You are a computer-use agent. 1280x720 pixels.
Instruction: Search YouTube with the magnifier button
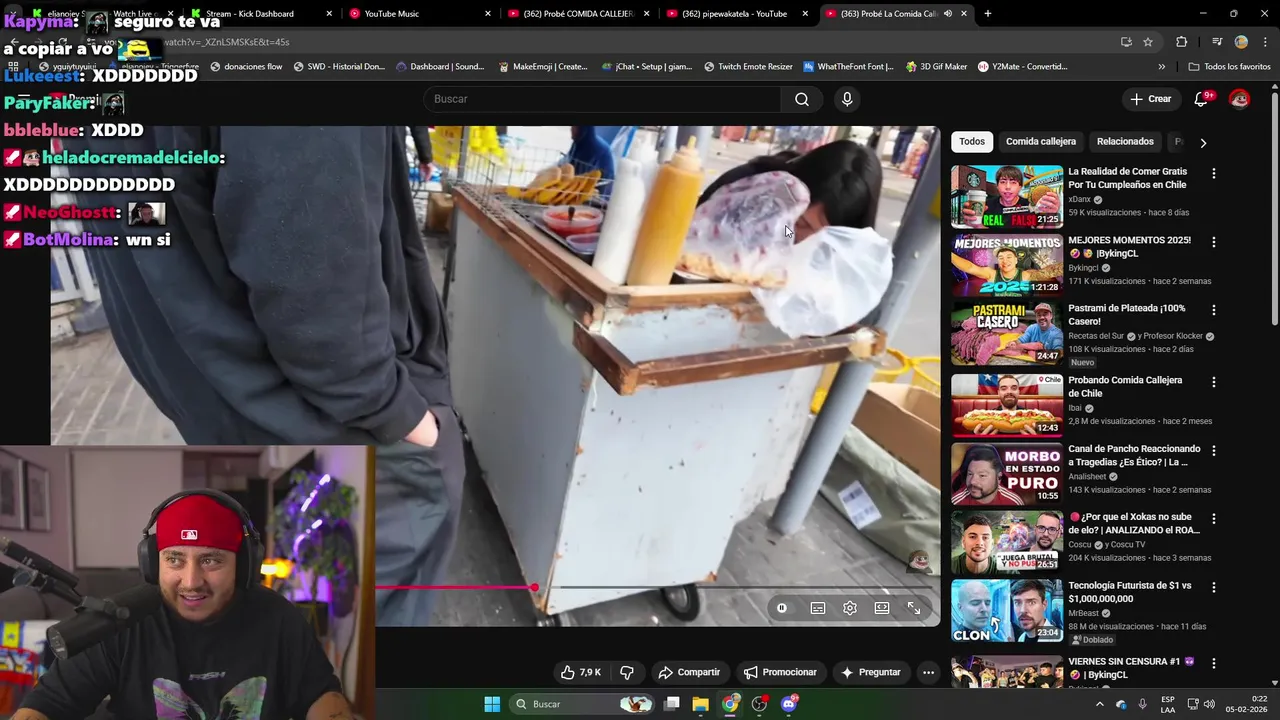click(x=802, y=99)
